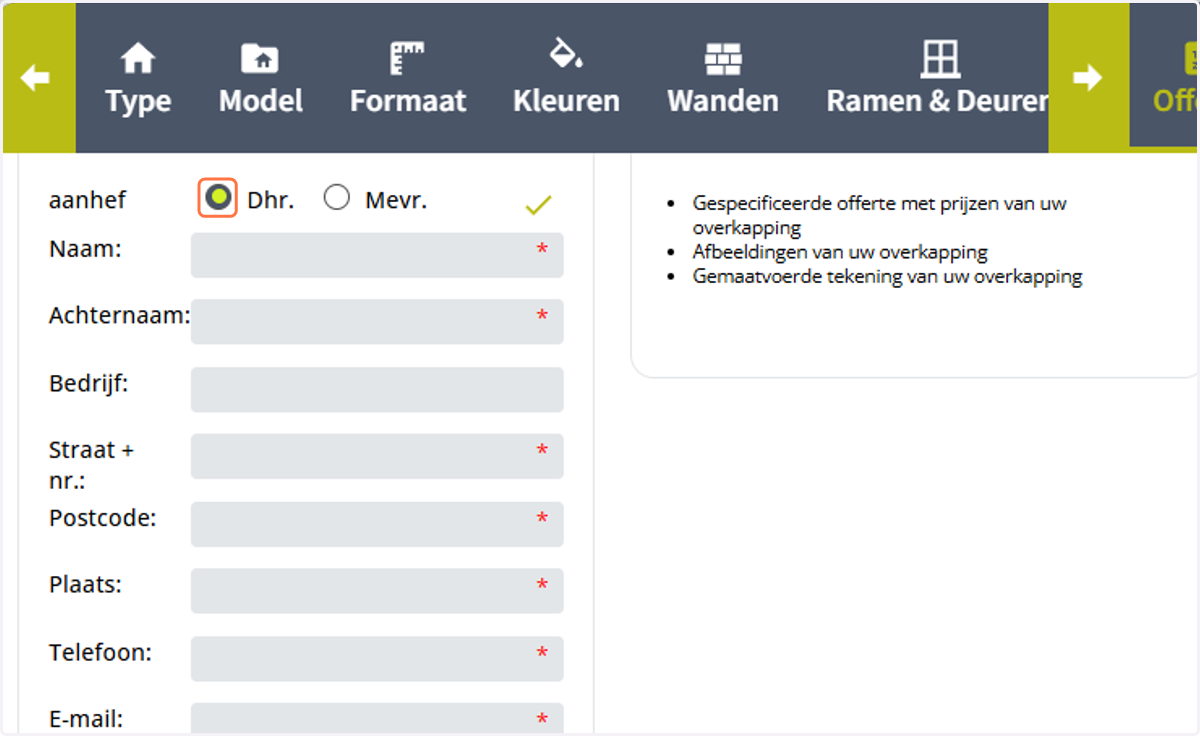Click the folder-house icon above Model
This screenshot has height=736, width=1200.
point(261,59)
